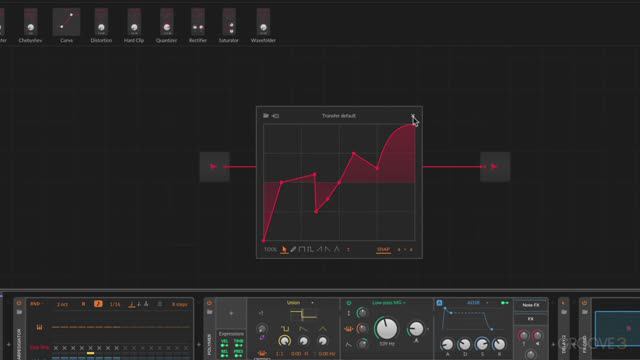The width and height of the screenshot is (640, 360).
Task: Click the large filter cutoff knob
Action: point(386,328)
